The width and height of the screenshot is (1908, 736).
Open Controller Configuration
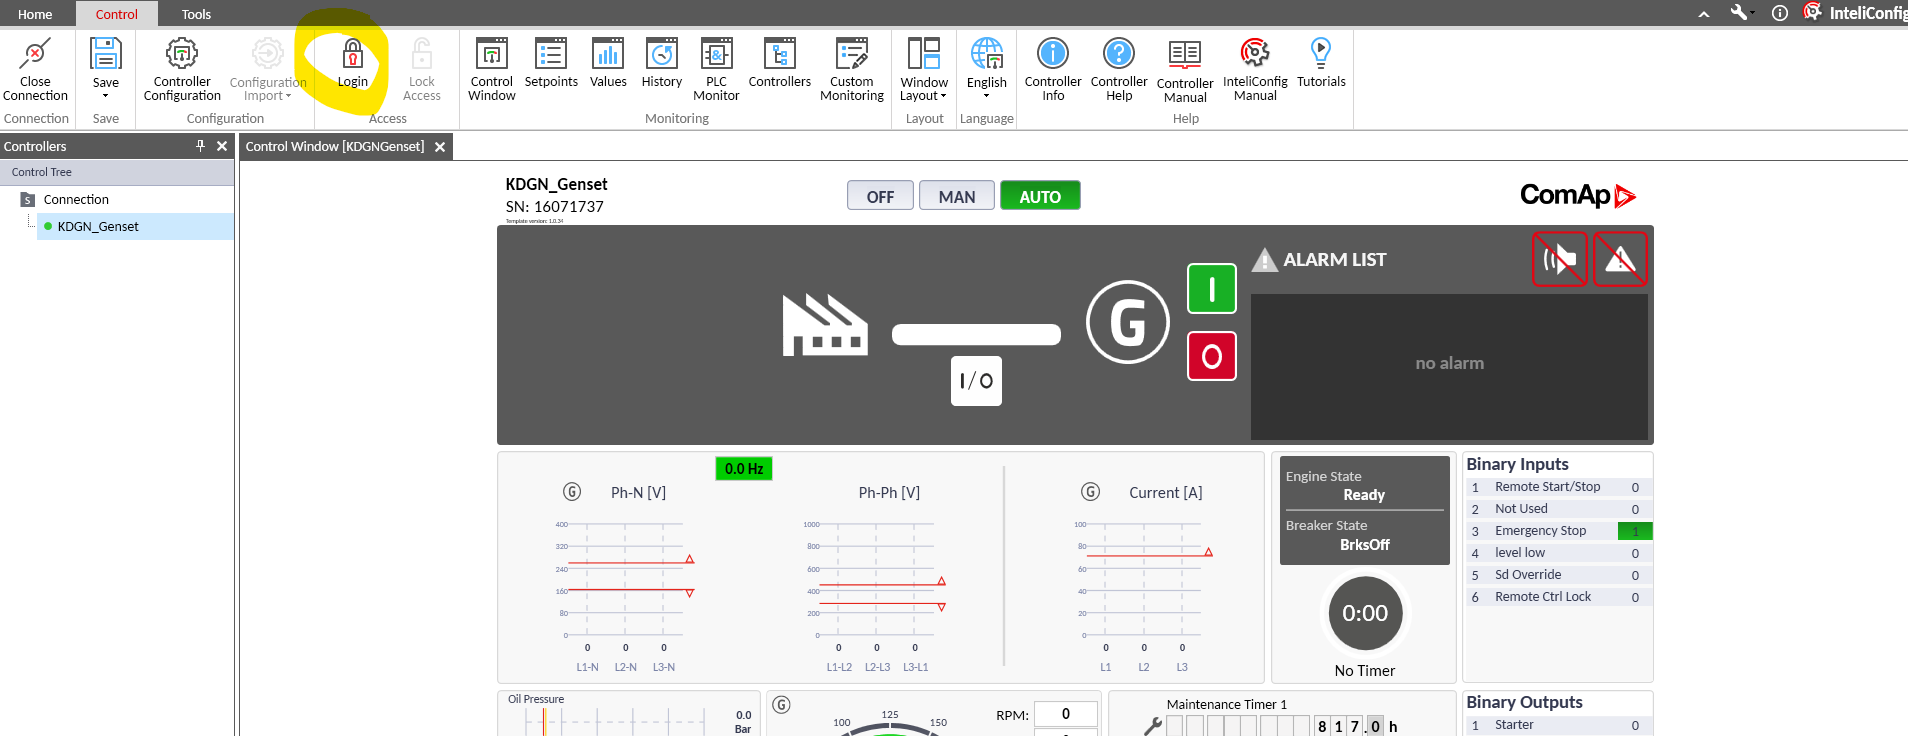pyautogui.click(x=182, y=69)
